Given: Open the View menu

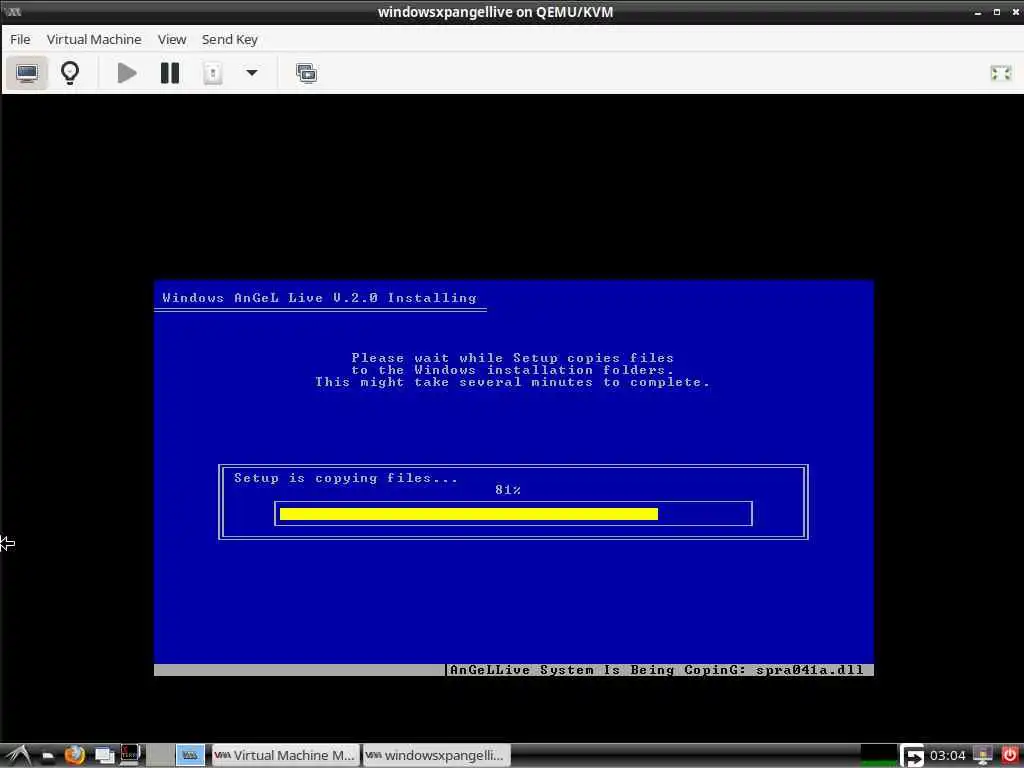Looking at the screenshot, I should click(x=172, y=39).
